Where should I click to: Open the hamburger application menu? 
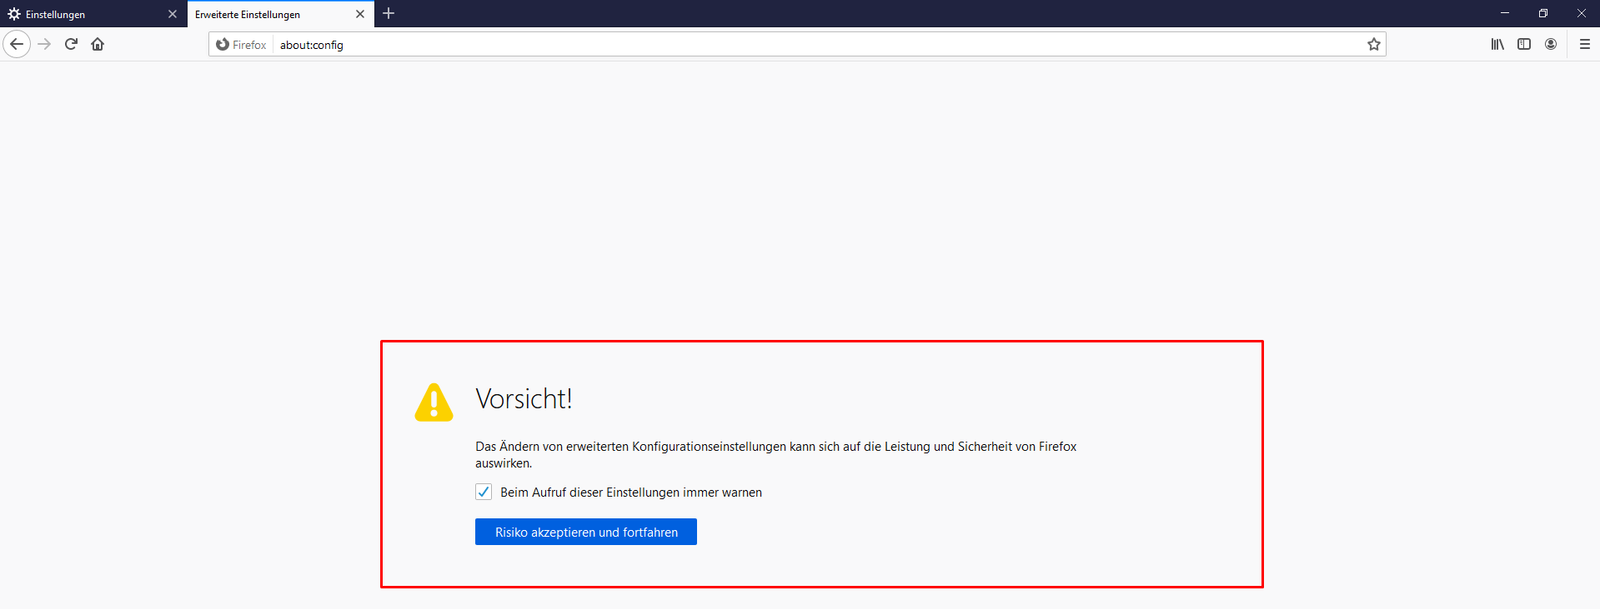tap(1585, 44)
